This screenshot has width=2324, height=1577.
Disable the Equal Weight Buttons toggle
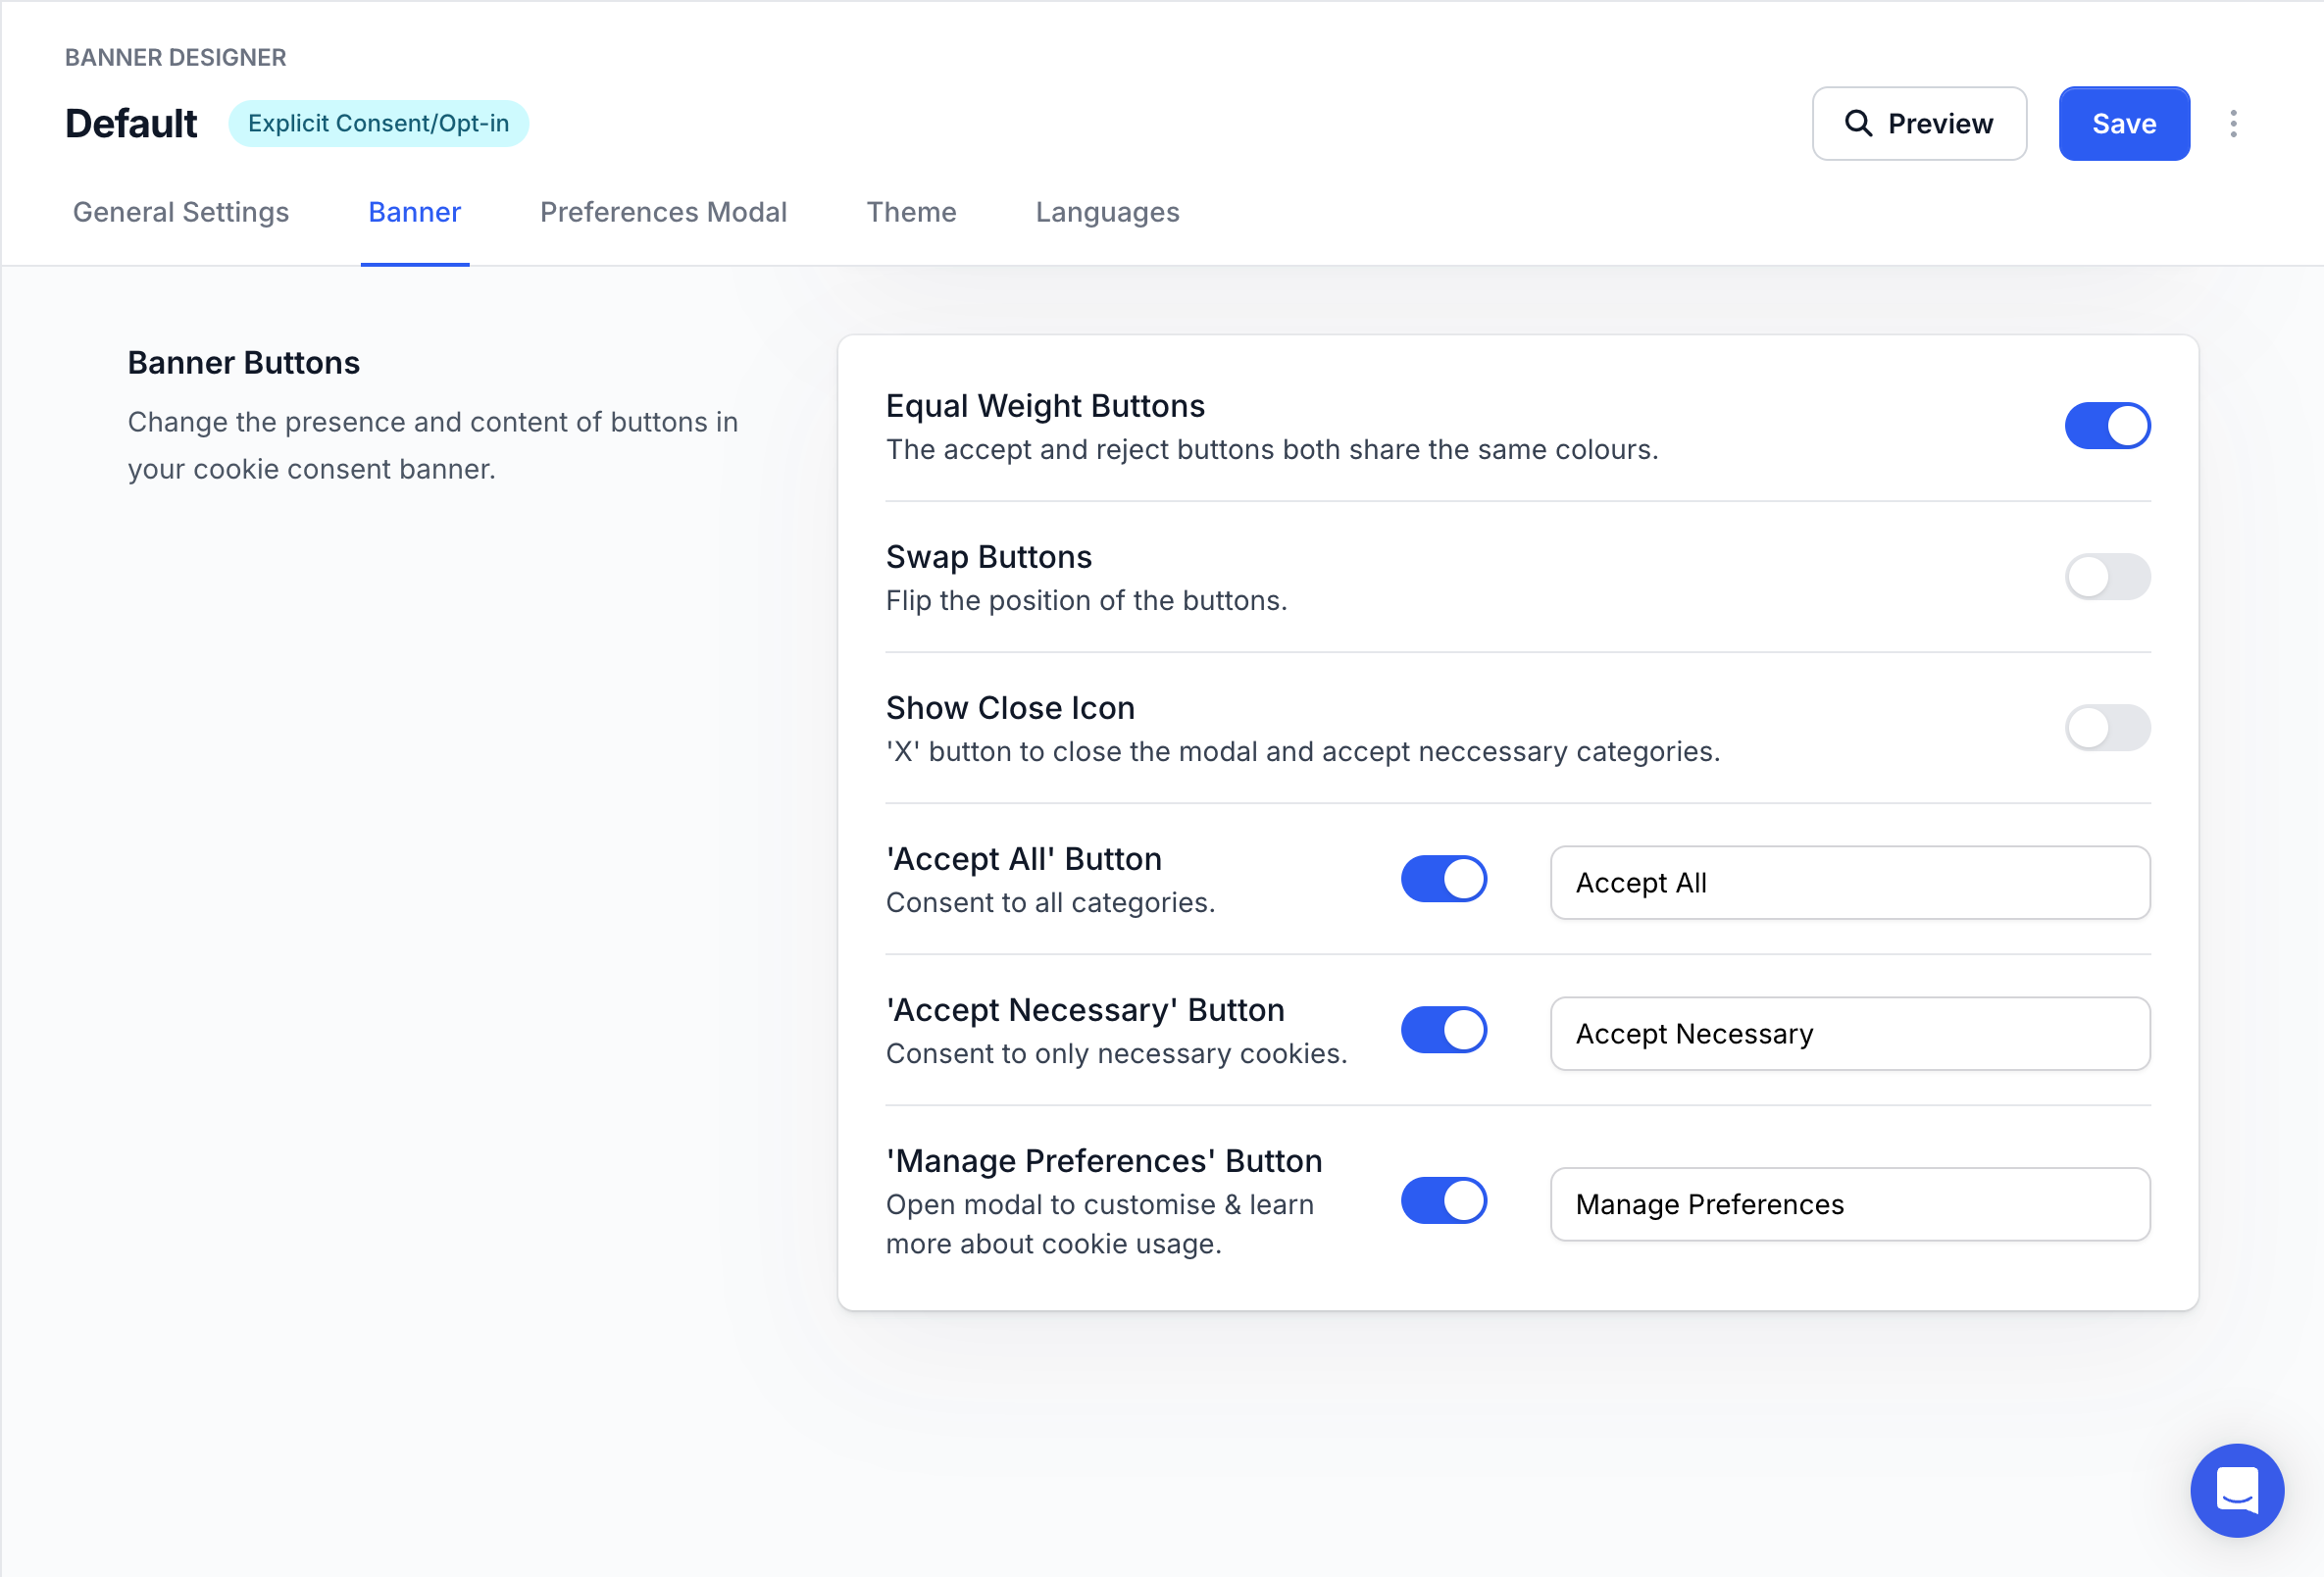(x=2108, y=426)
